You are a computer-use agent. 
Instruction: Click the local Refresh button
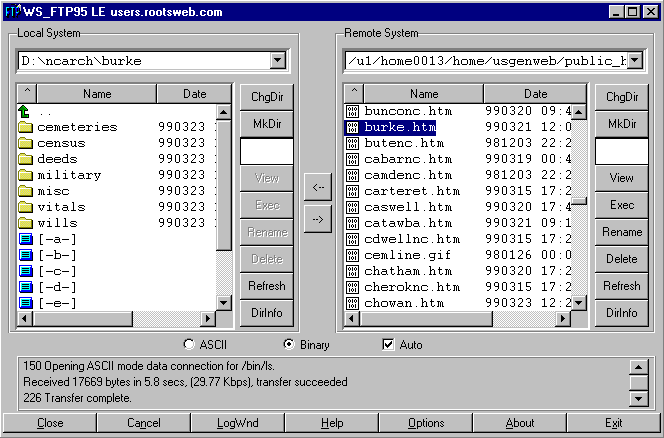coord(267,286)
